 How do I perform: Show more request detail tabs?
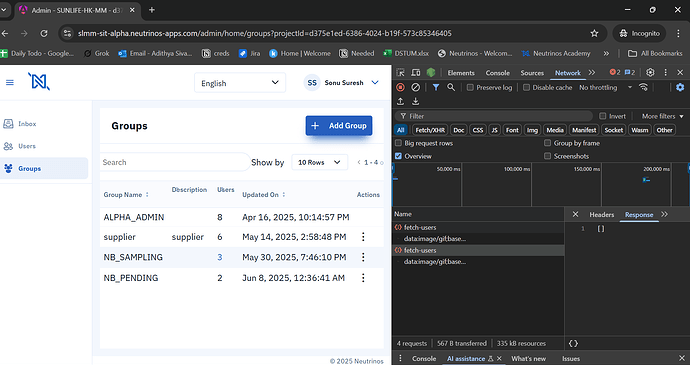click(x=664, y=214)
